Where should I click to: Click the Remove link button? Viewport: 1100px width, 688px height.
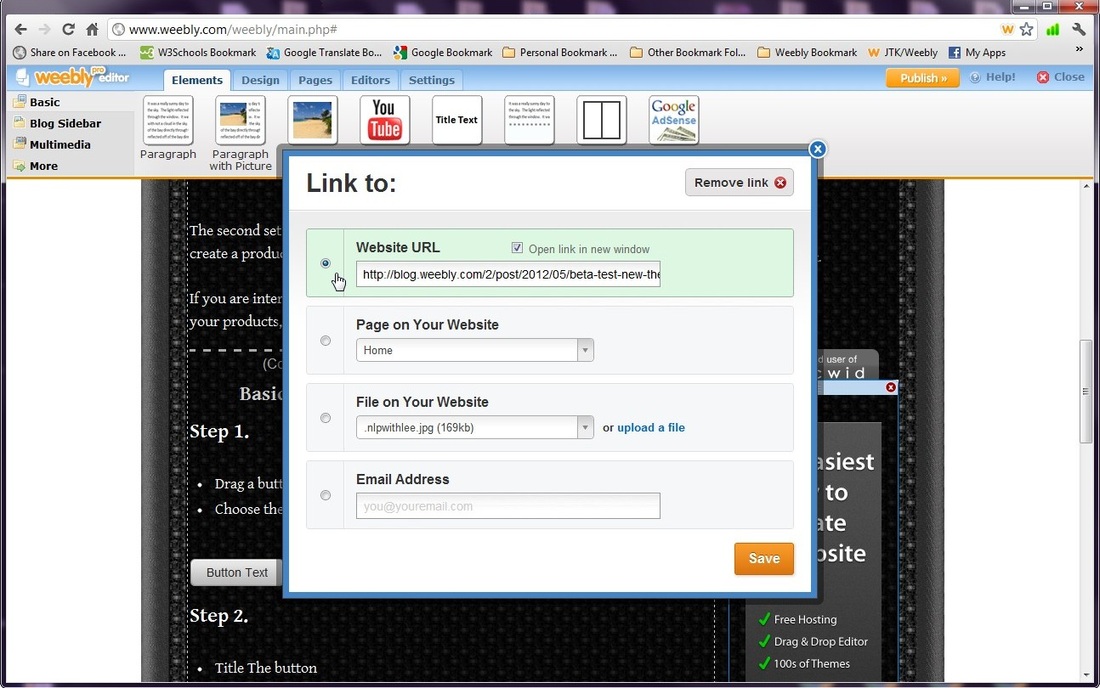click(739, 182)
